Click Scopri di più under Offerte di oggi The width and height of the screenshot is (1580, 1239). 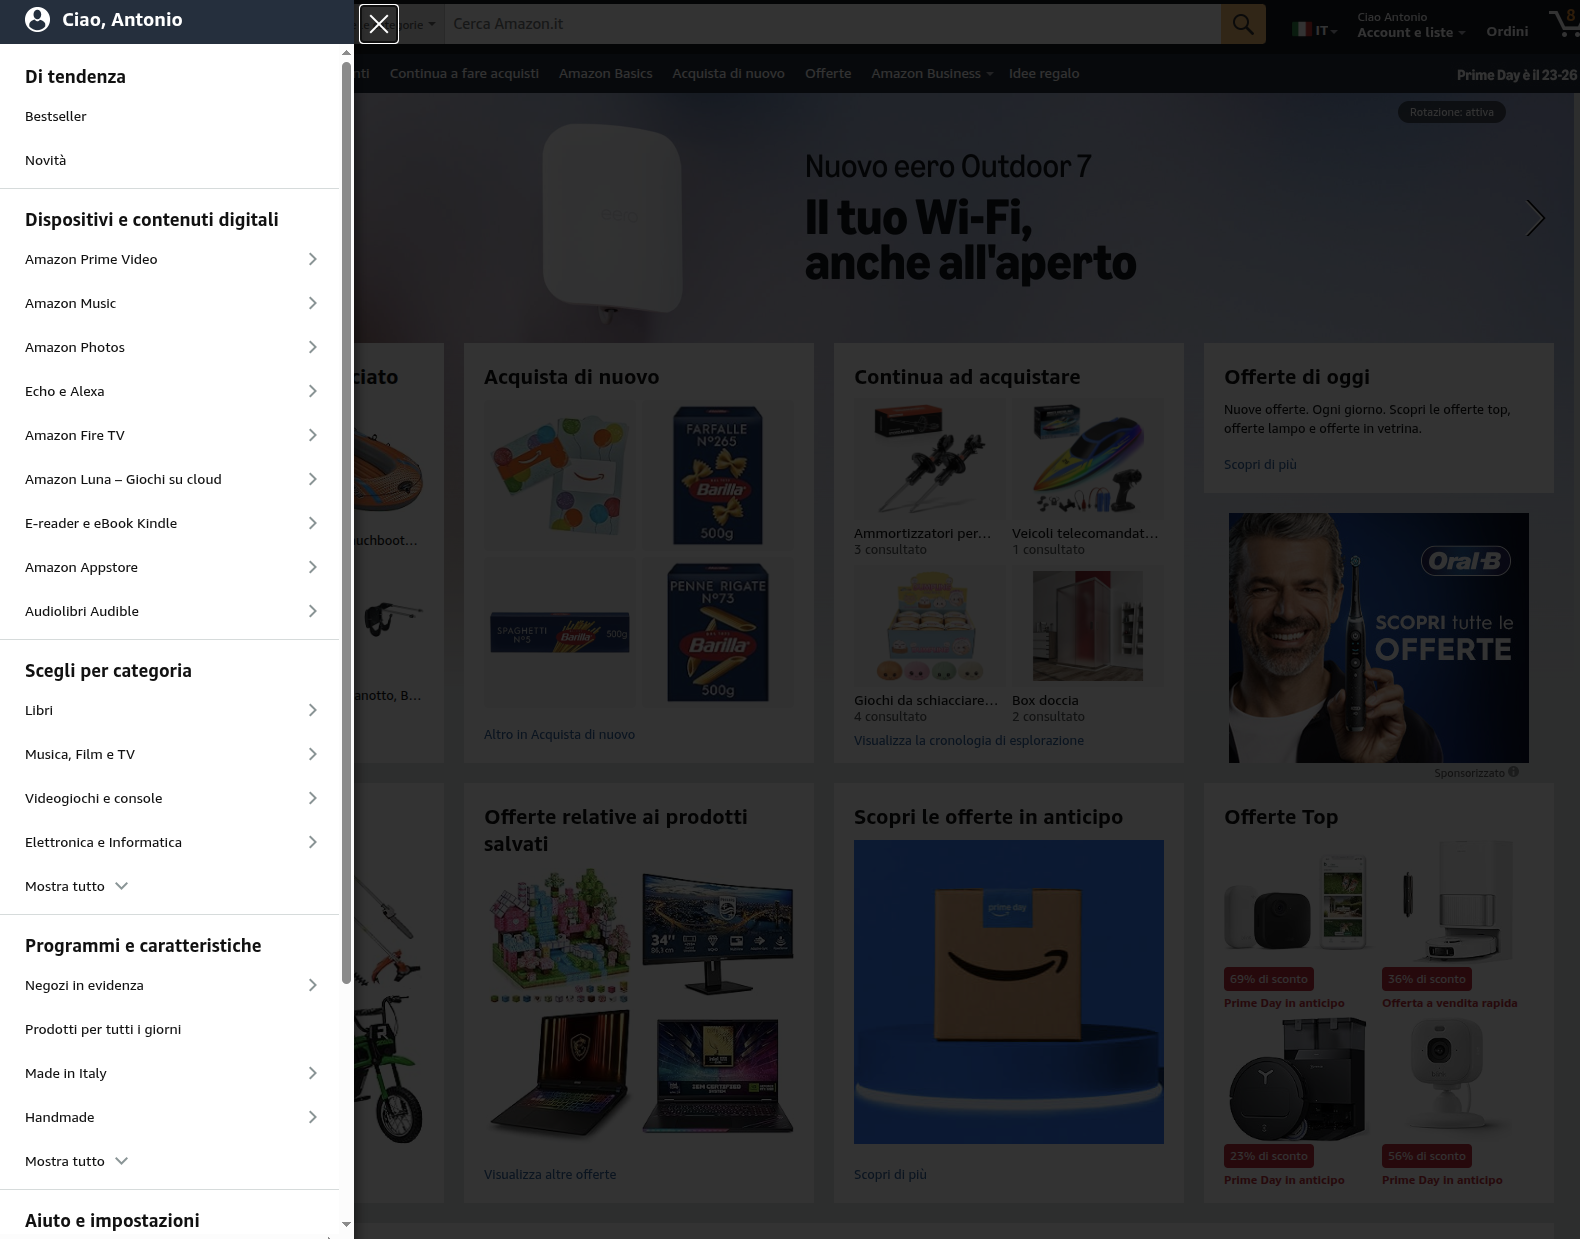[x=1260, y=464]
